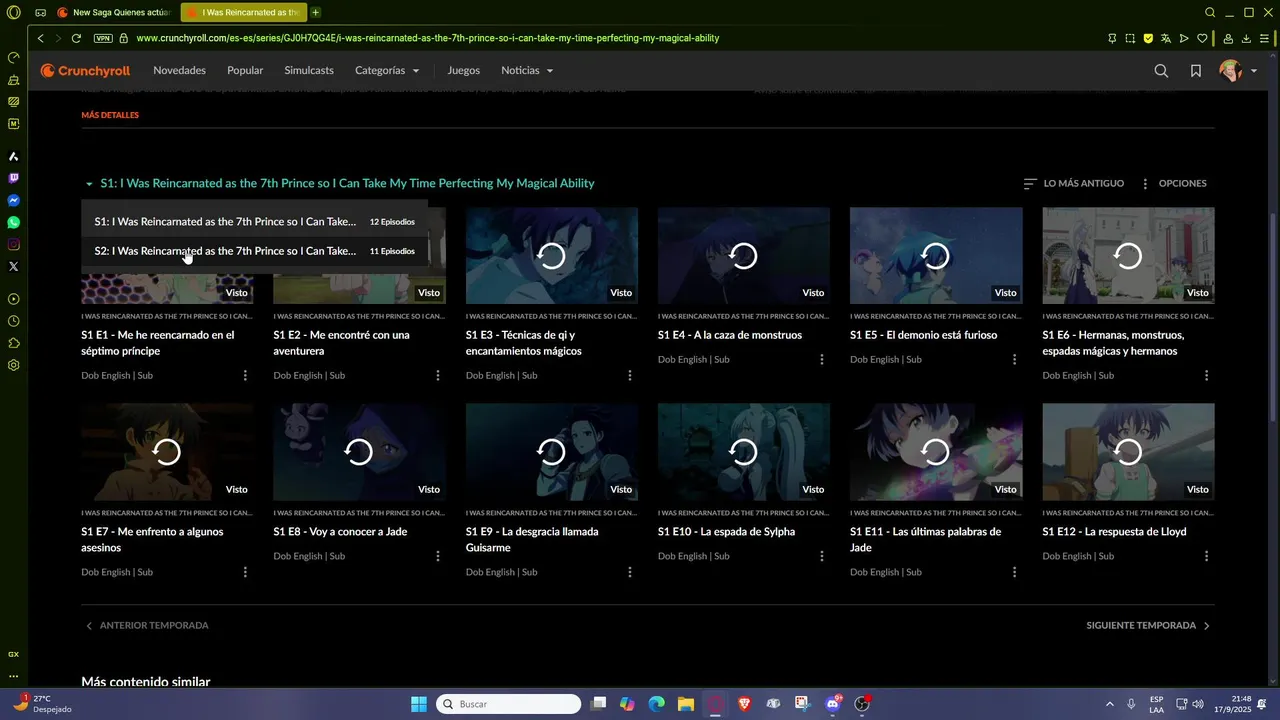Expand the Categorías dropdown
Viewport: 1280px width, 720px height.
(387, 71)
